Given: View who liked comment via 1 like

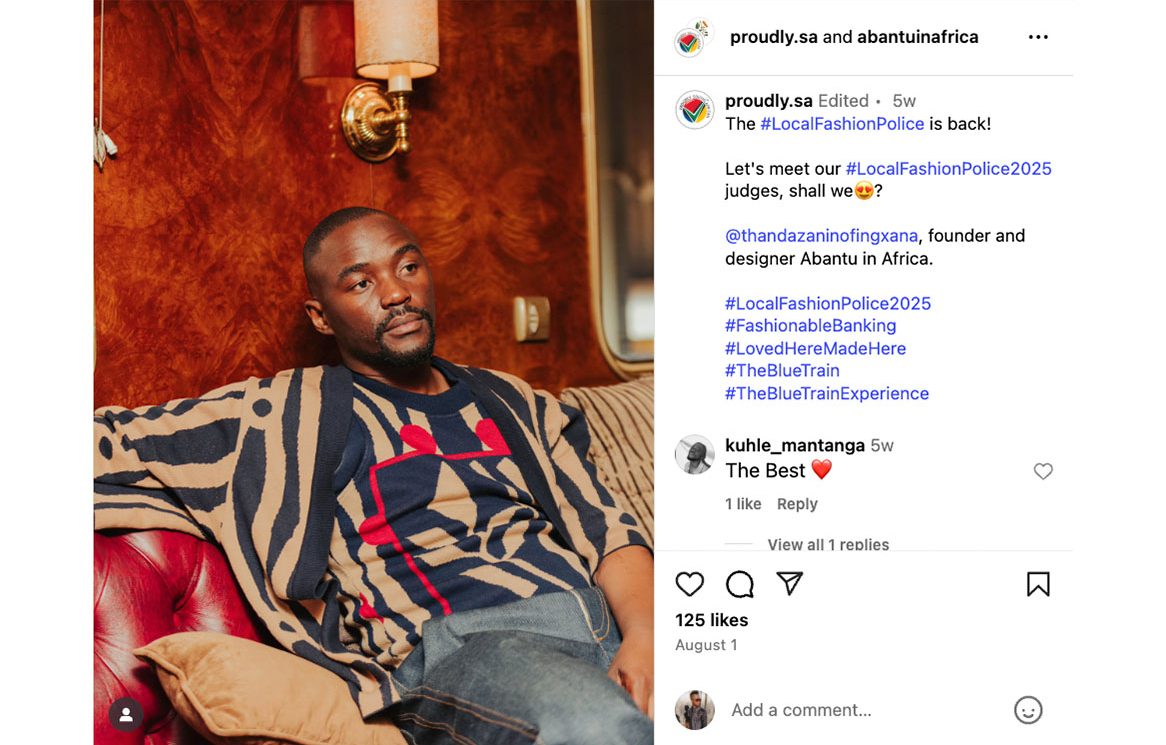Looking at the screenshot, I should [743, 504].
